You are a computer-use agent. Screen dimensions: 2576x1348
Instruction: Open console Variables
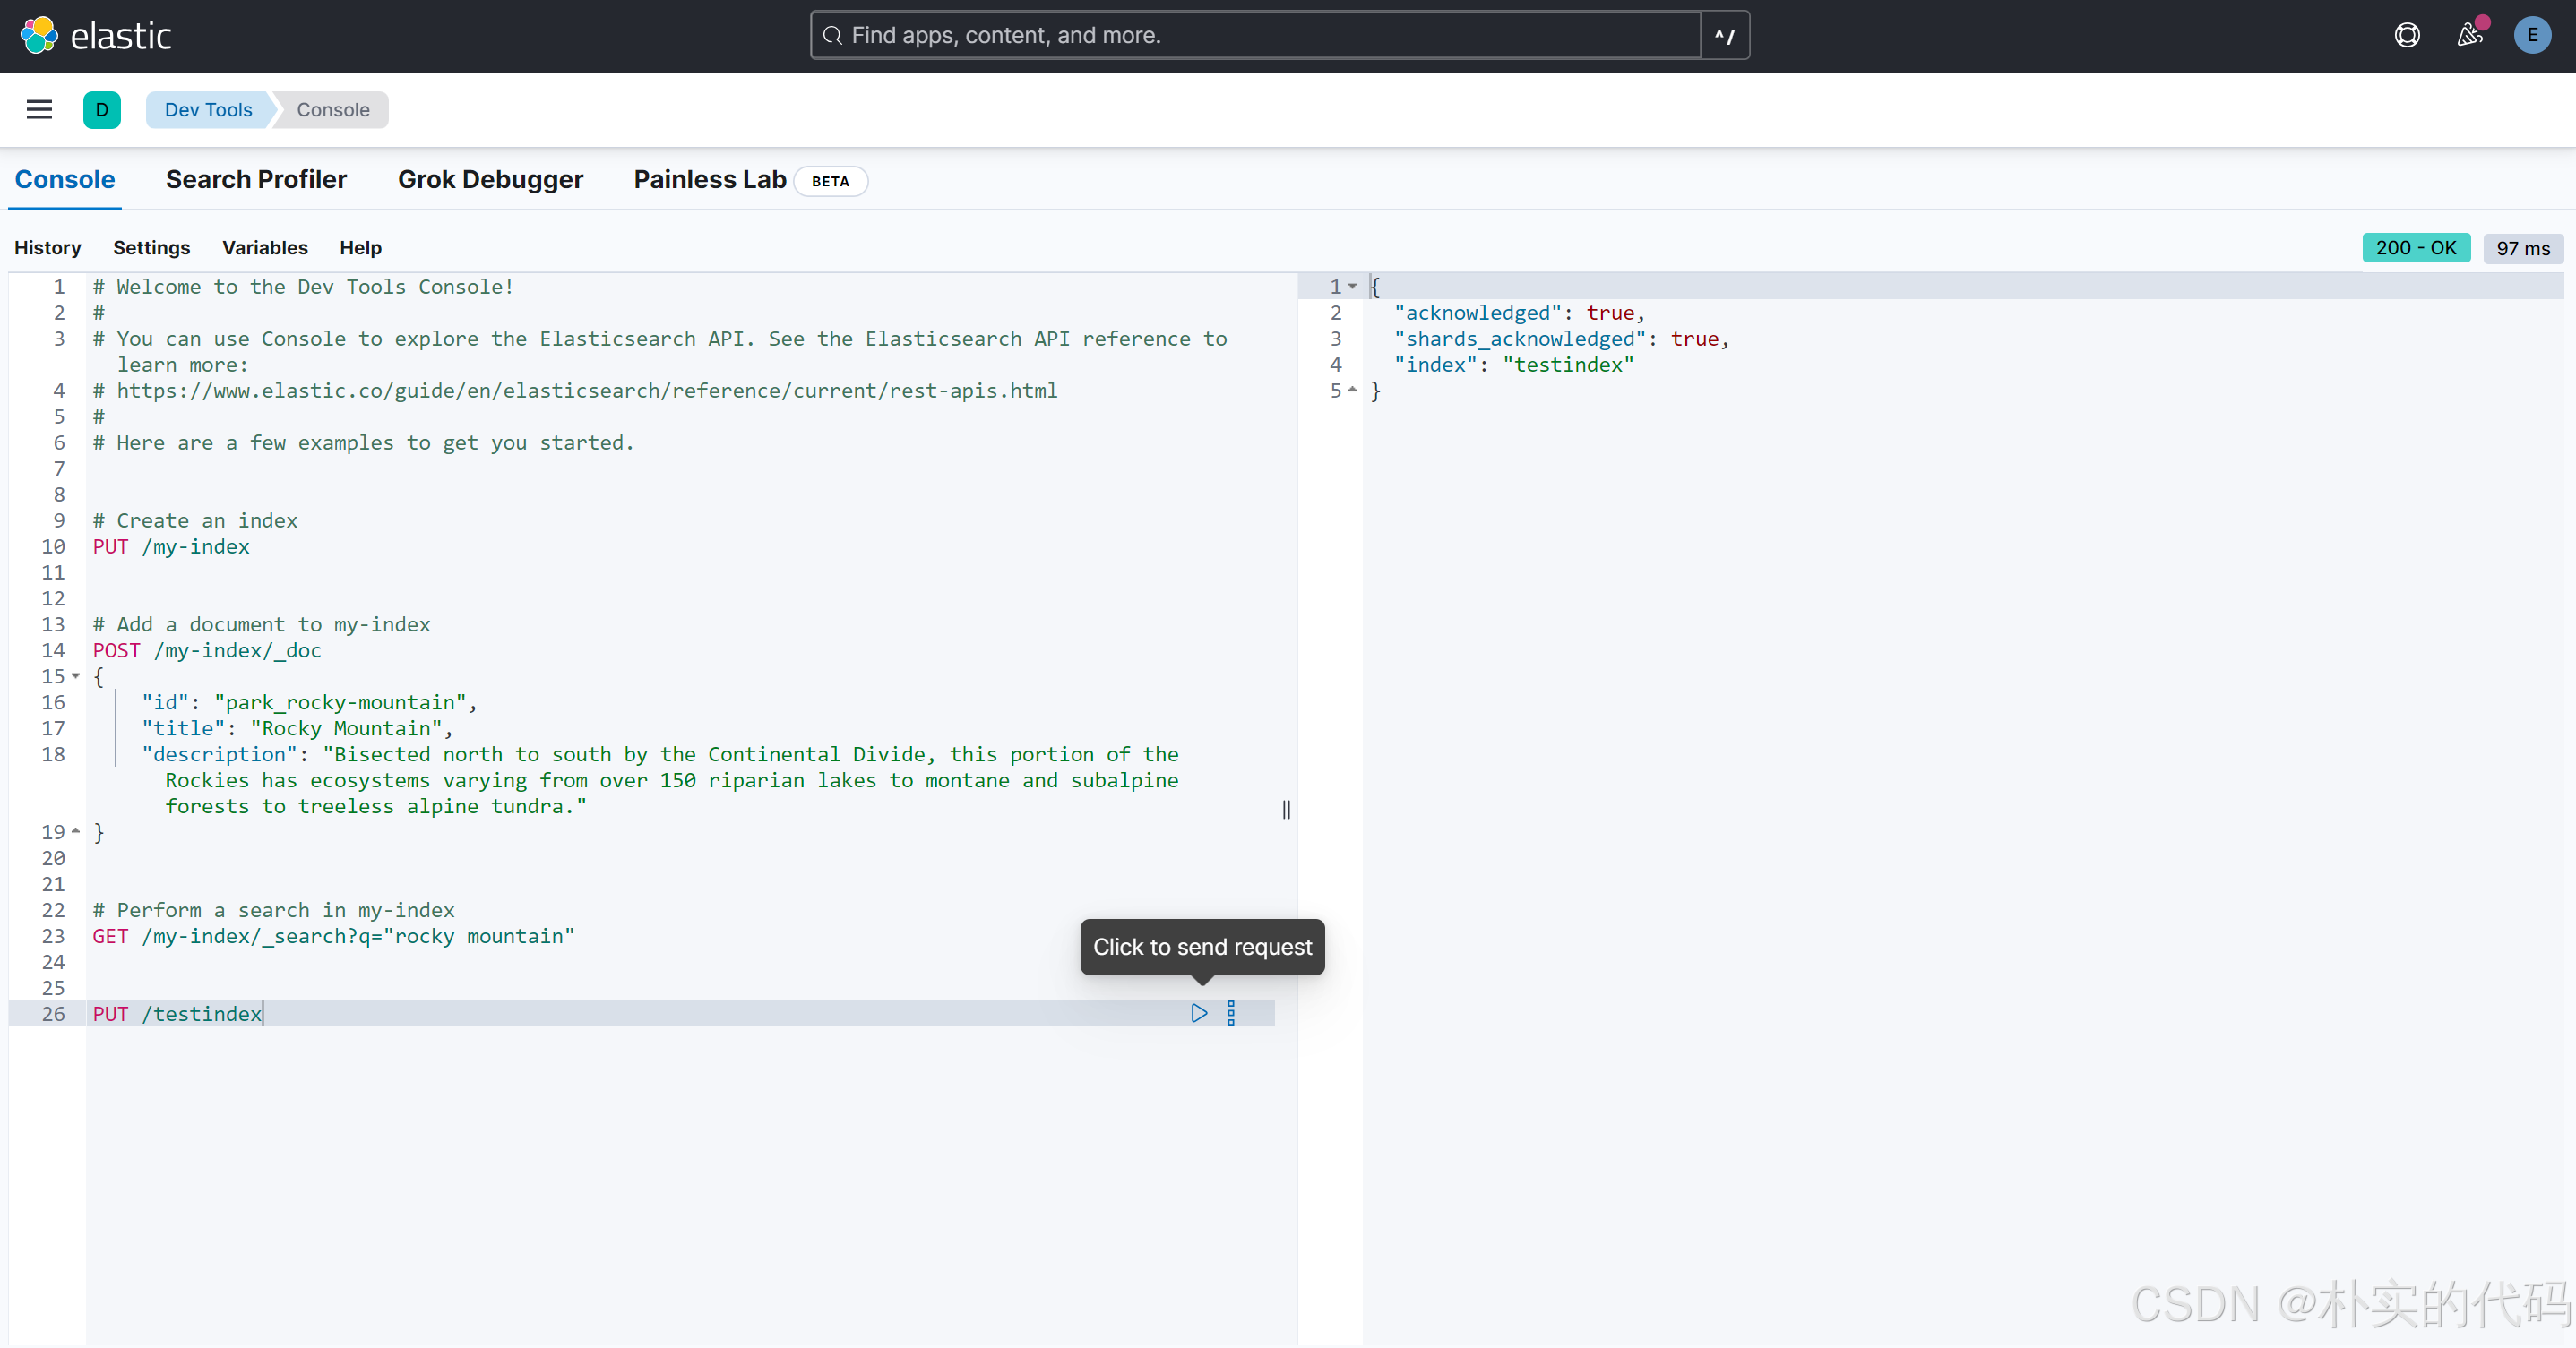pos(265,248)
